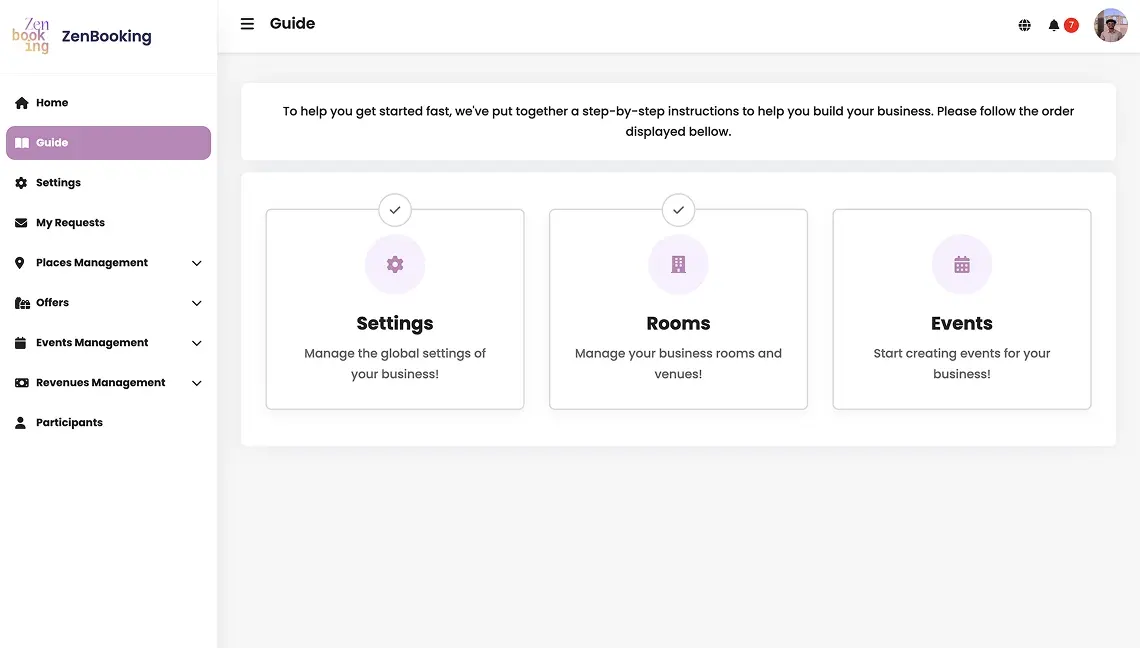This screenshot has width=1140, height=648.
Task: Expand the Offers chevron
Action: (x=196, y=303)
